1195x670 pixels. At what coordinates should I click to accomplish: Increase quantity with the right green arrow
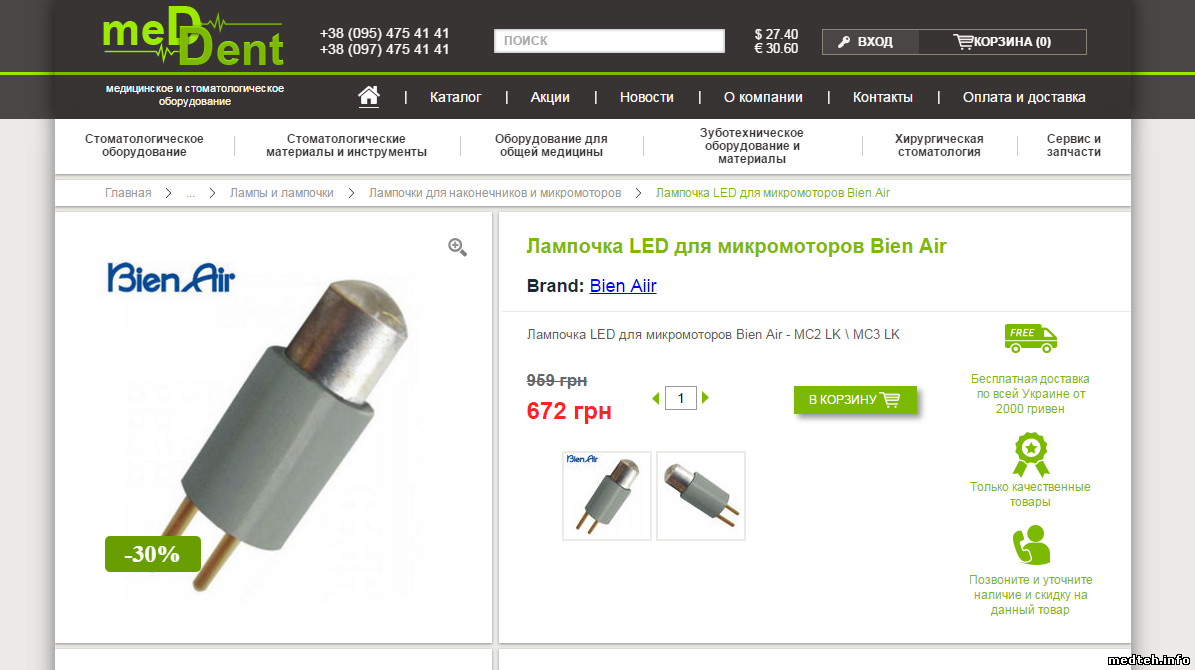click(x=706, y=398)
